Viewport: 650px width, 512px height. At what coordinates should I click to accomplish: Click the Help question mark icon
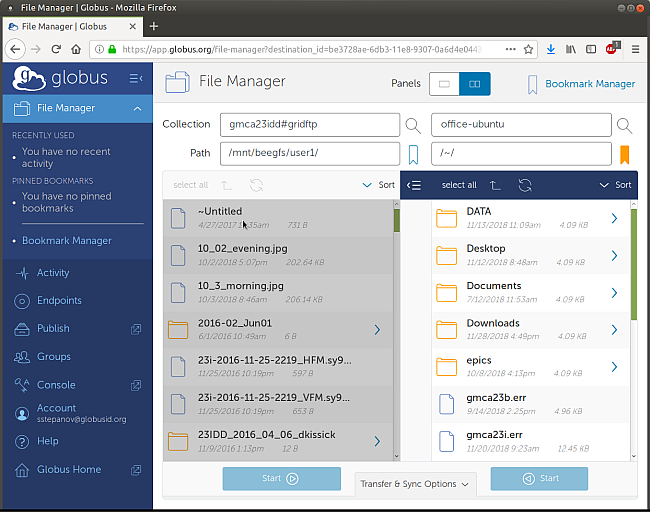tap(22, 442)
